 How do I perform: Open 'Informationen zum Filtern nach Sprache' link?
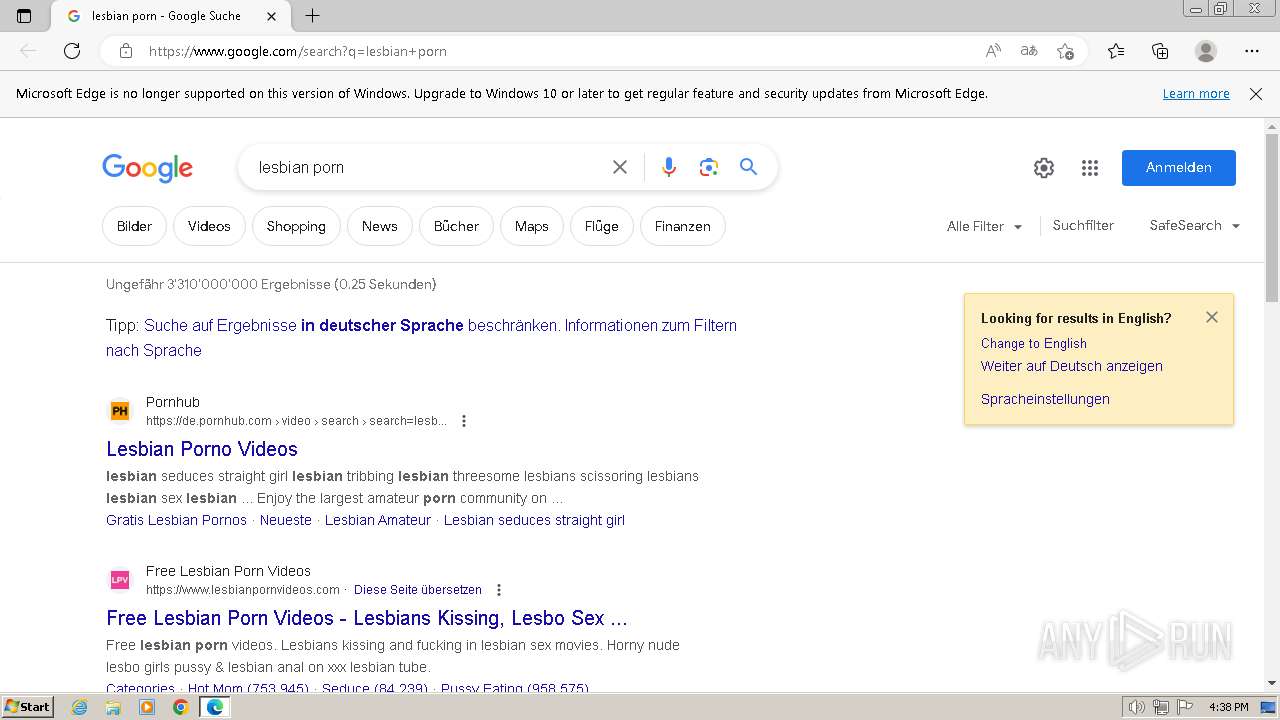point(421,338)
